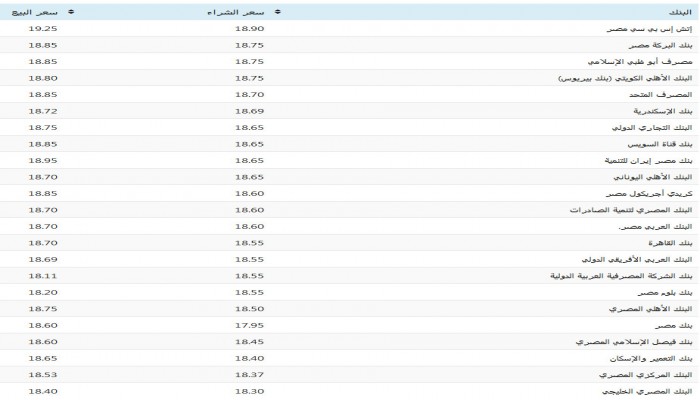The width and height of the screenshot is (700, 400).
Task: Select buy price 18.40 for بنك التعمير والإسكان
Action: click(250, 358)
